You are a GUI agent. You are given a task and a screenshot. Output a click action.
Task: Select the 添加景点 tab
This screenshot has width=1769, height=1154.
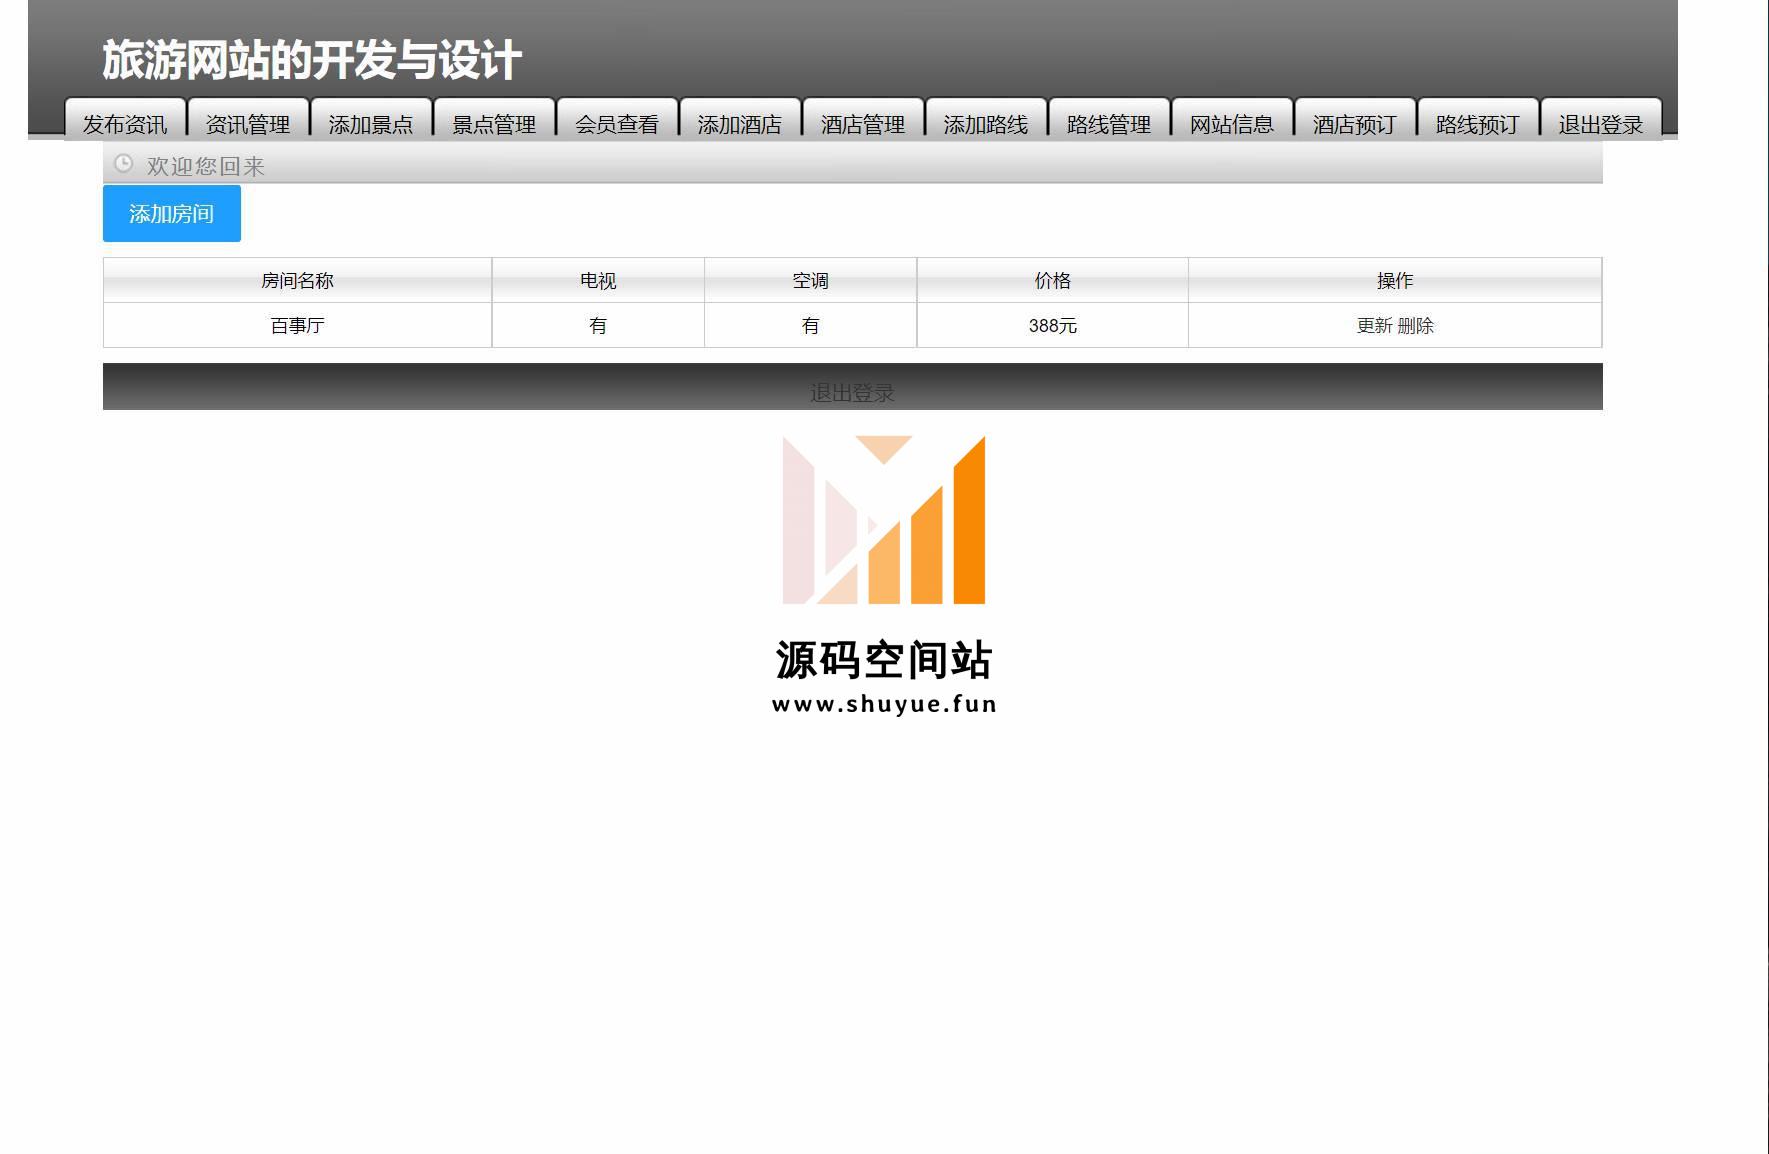point(371,120)
